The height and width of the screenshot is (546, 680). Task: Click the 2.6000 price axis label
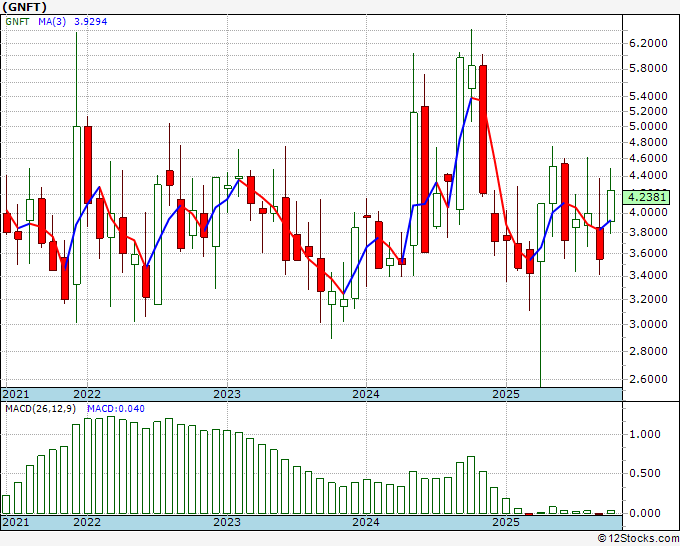coord(649,380)
